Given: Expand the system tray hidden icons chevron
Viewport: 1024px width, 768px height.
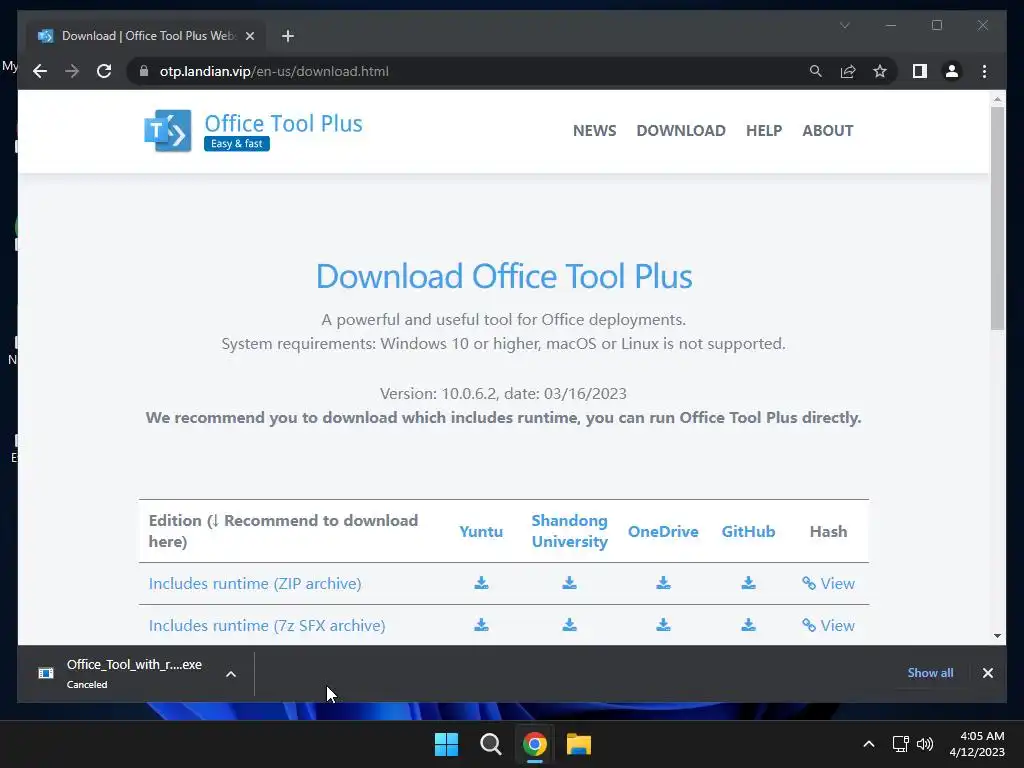Looking at the screenshot, I should tap(869, 744).
